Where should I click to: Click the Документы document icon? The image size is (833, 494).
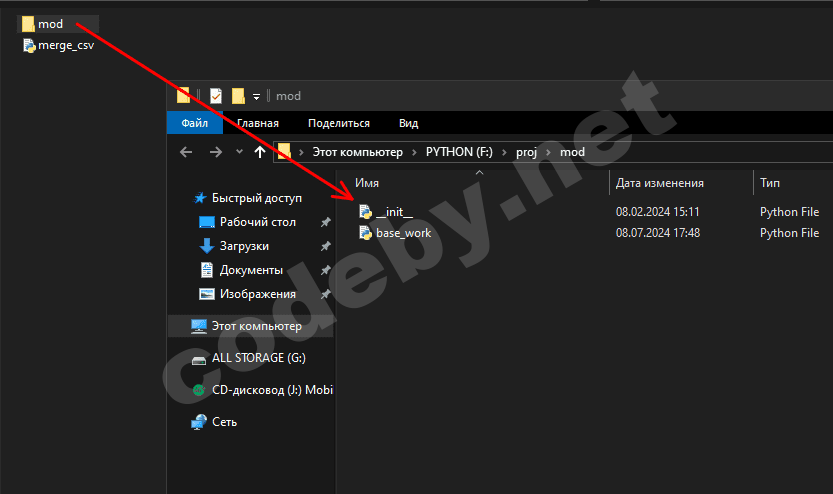tap(207, 270)
